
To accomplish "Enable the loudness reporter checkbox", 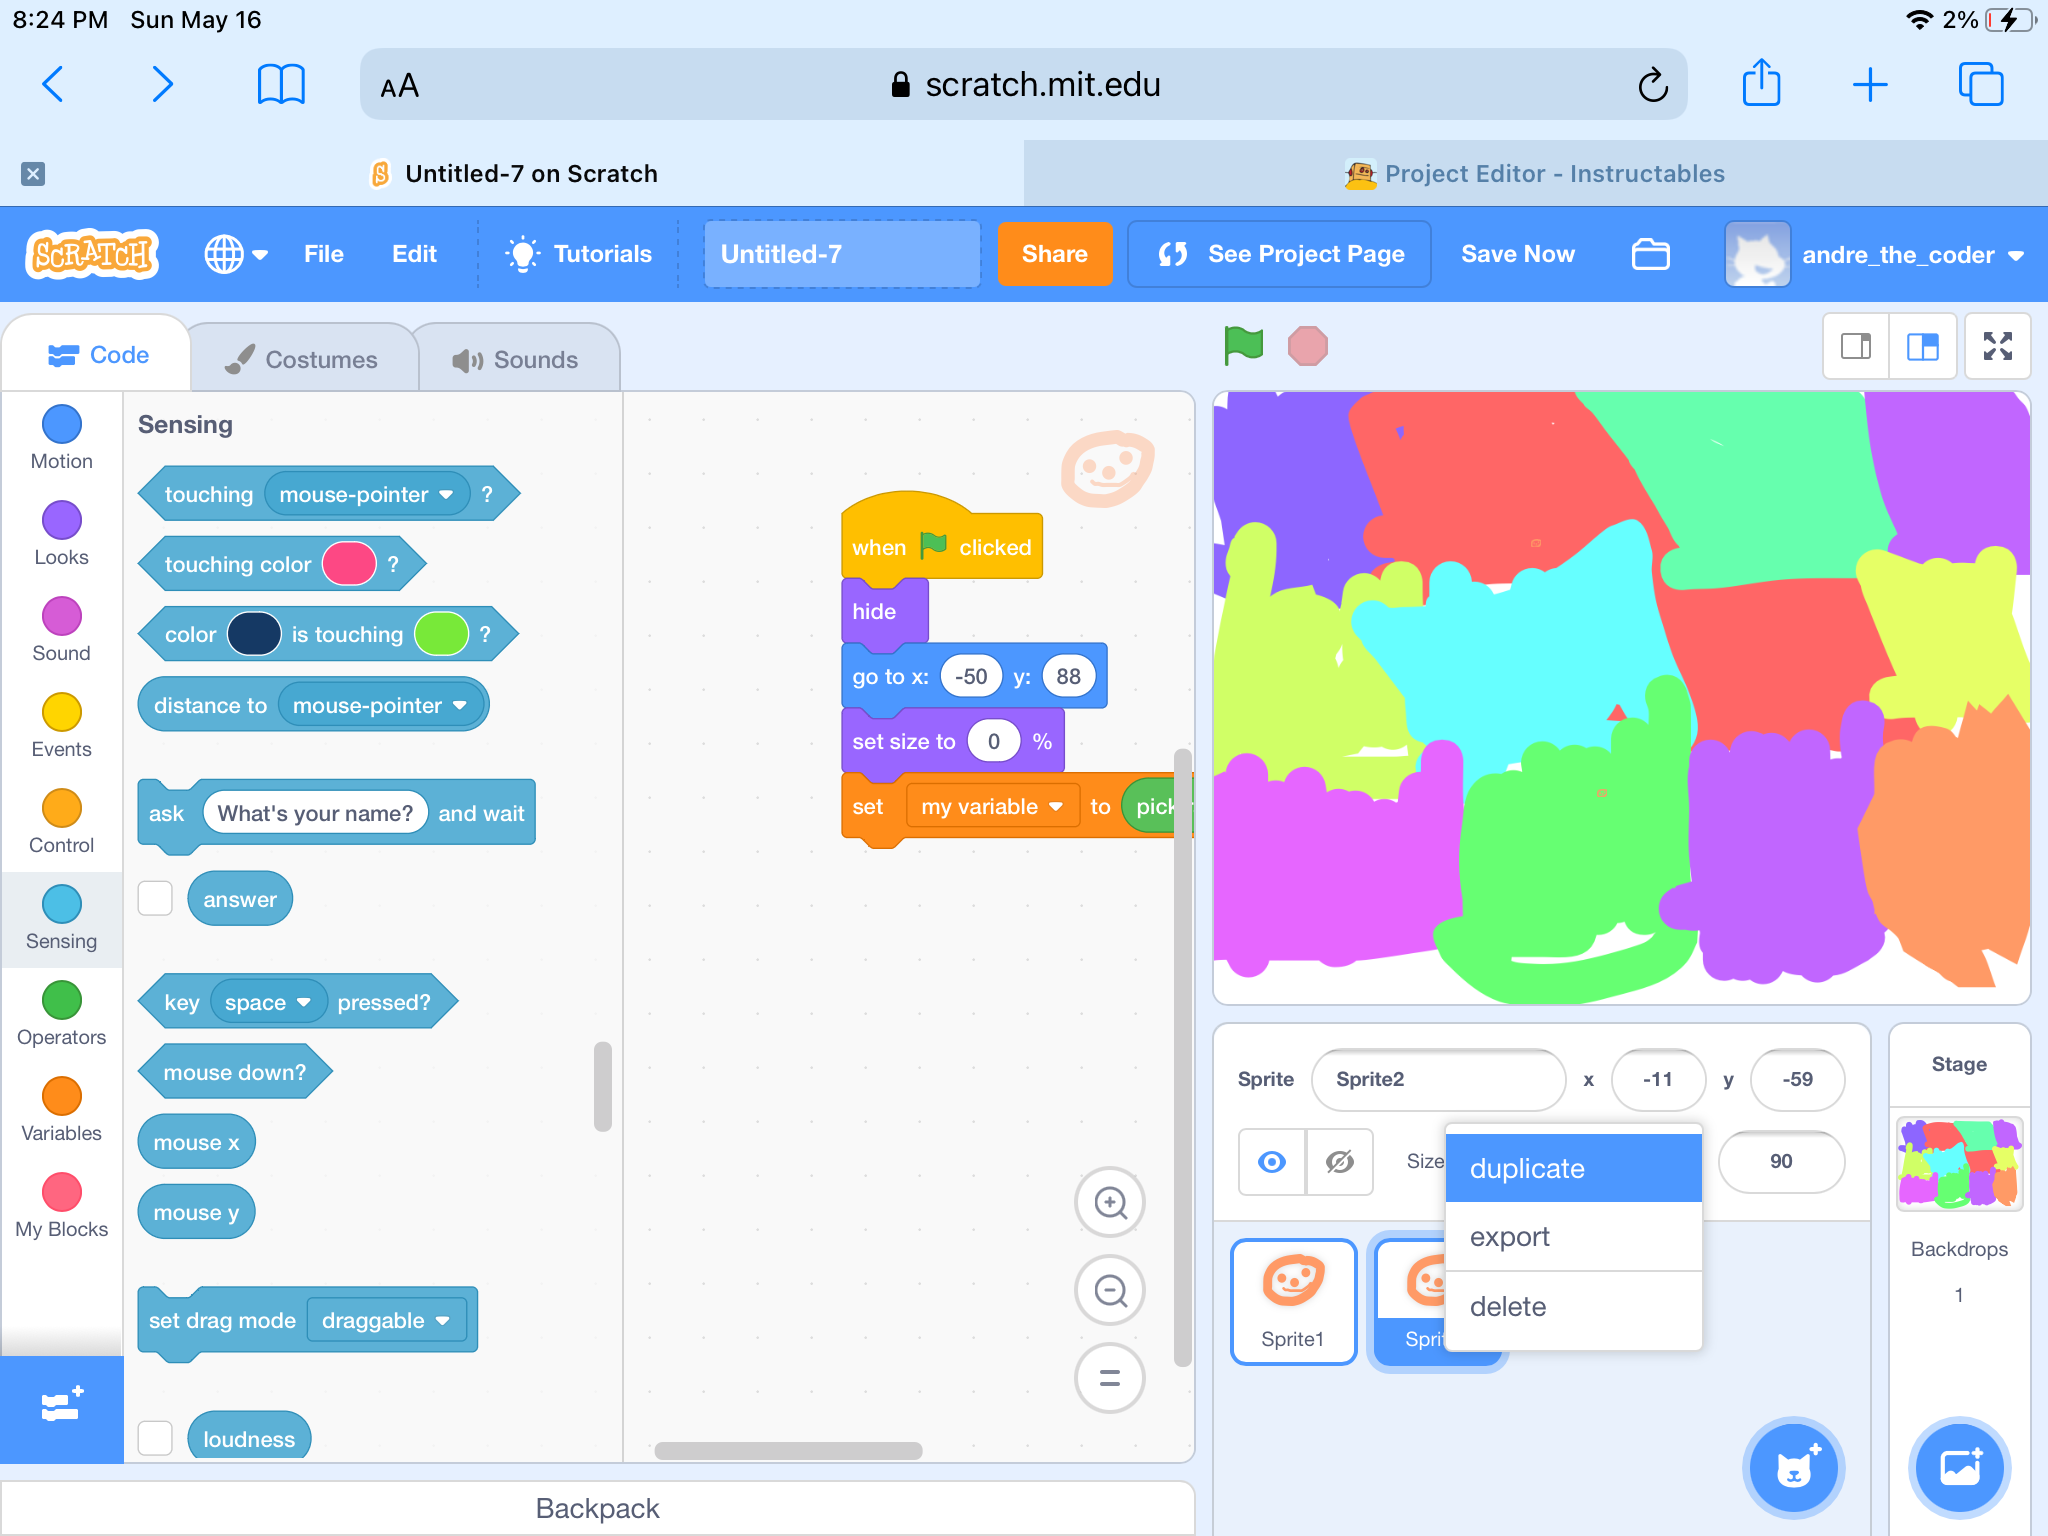I will click(155, 1438).
